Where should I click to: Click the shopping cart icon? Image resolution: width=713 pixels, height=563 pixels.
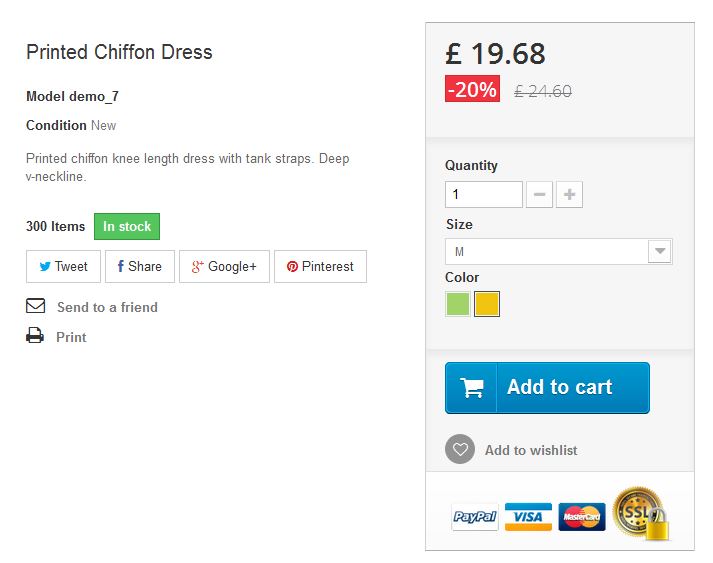471,388
